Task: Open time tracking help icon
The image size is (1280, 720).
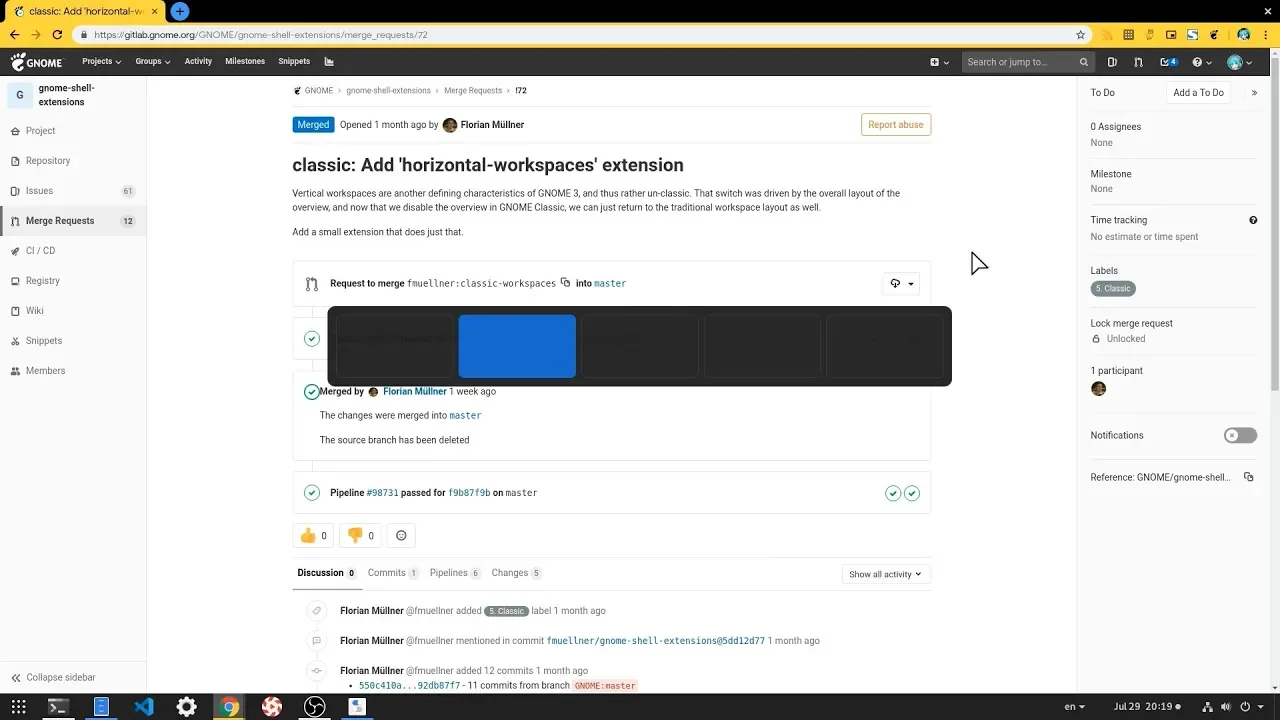Action: [x=1253, y=220]
